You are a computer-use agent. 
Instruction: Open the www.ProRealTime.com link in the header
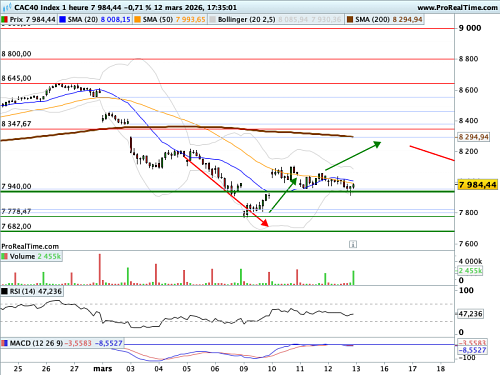tap(457, 7)
